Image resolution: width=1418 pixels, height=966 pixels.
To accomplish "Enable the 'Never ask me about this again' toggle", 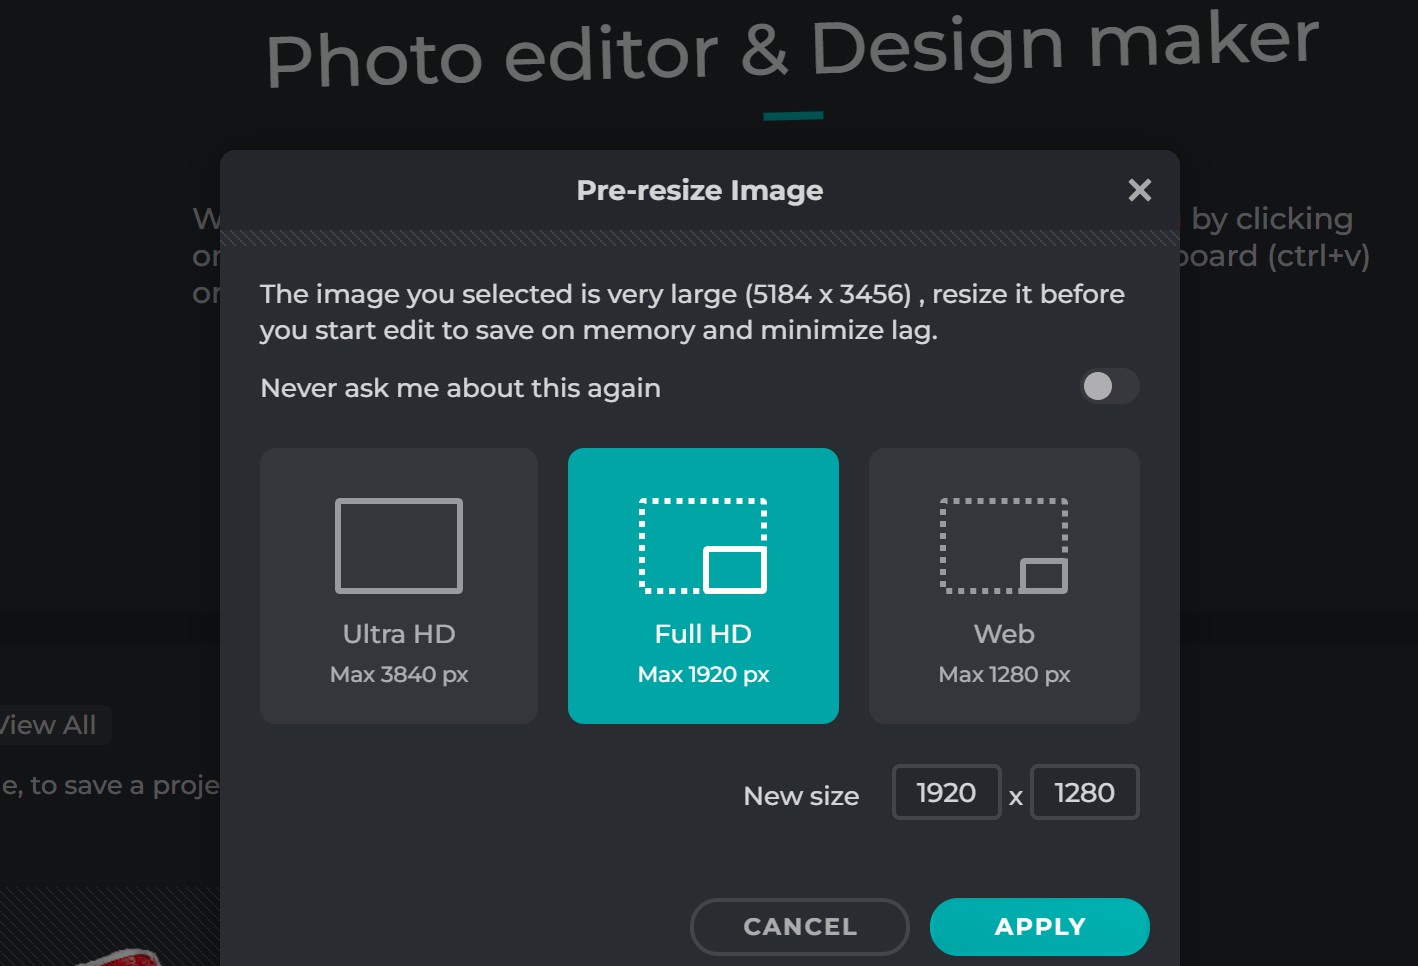I will coord(1108,387).
